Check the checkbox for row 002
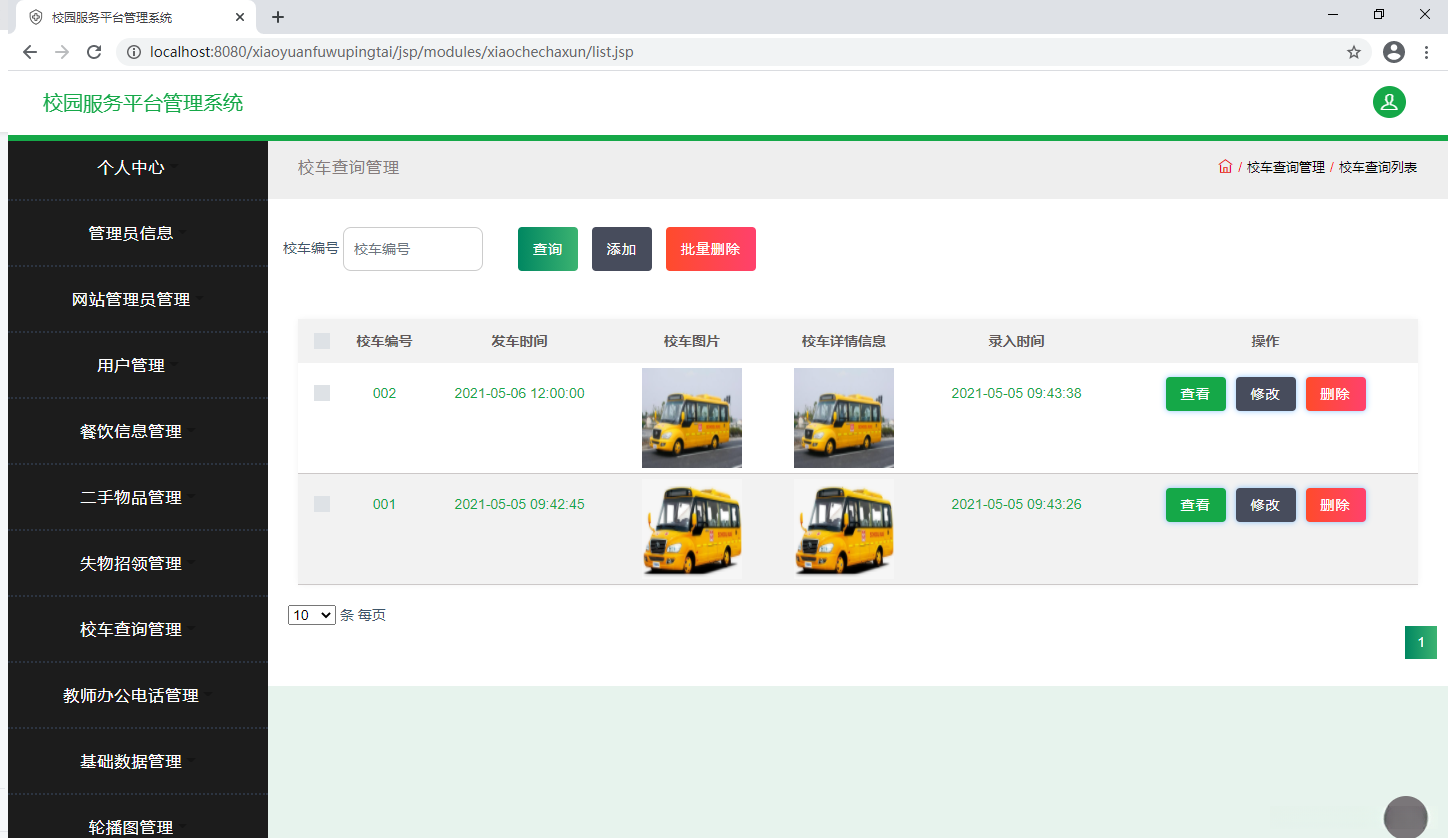The image size is (1448, 838). point(322,393)
